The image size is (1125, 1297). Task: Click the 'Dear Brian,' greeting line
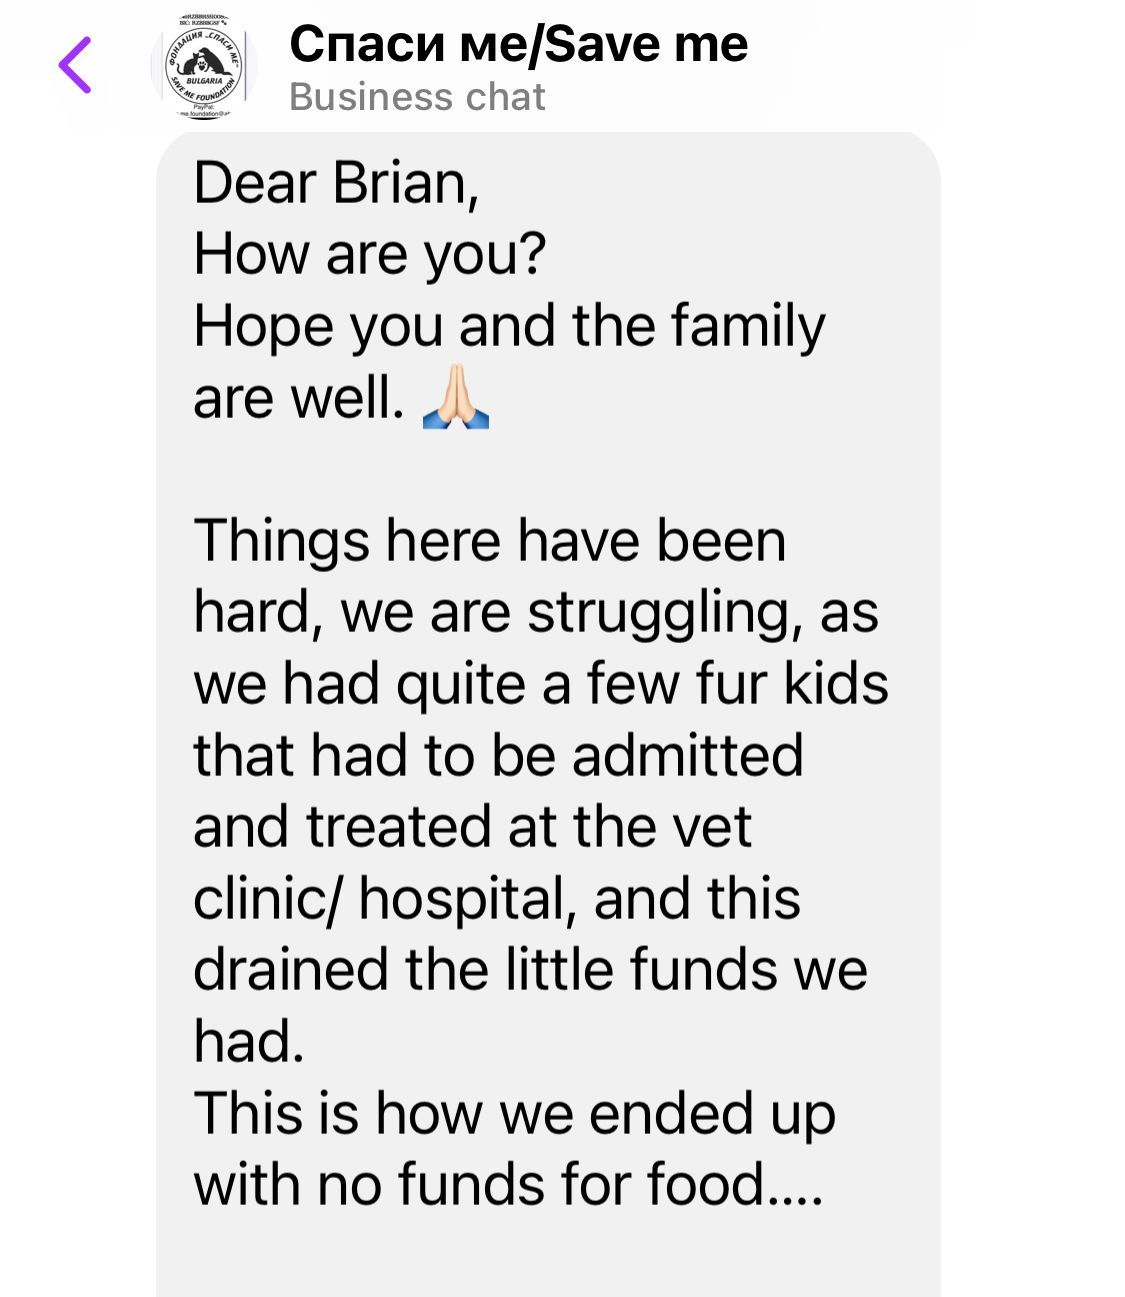[x=337, y=183]
